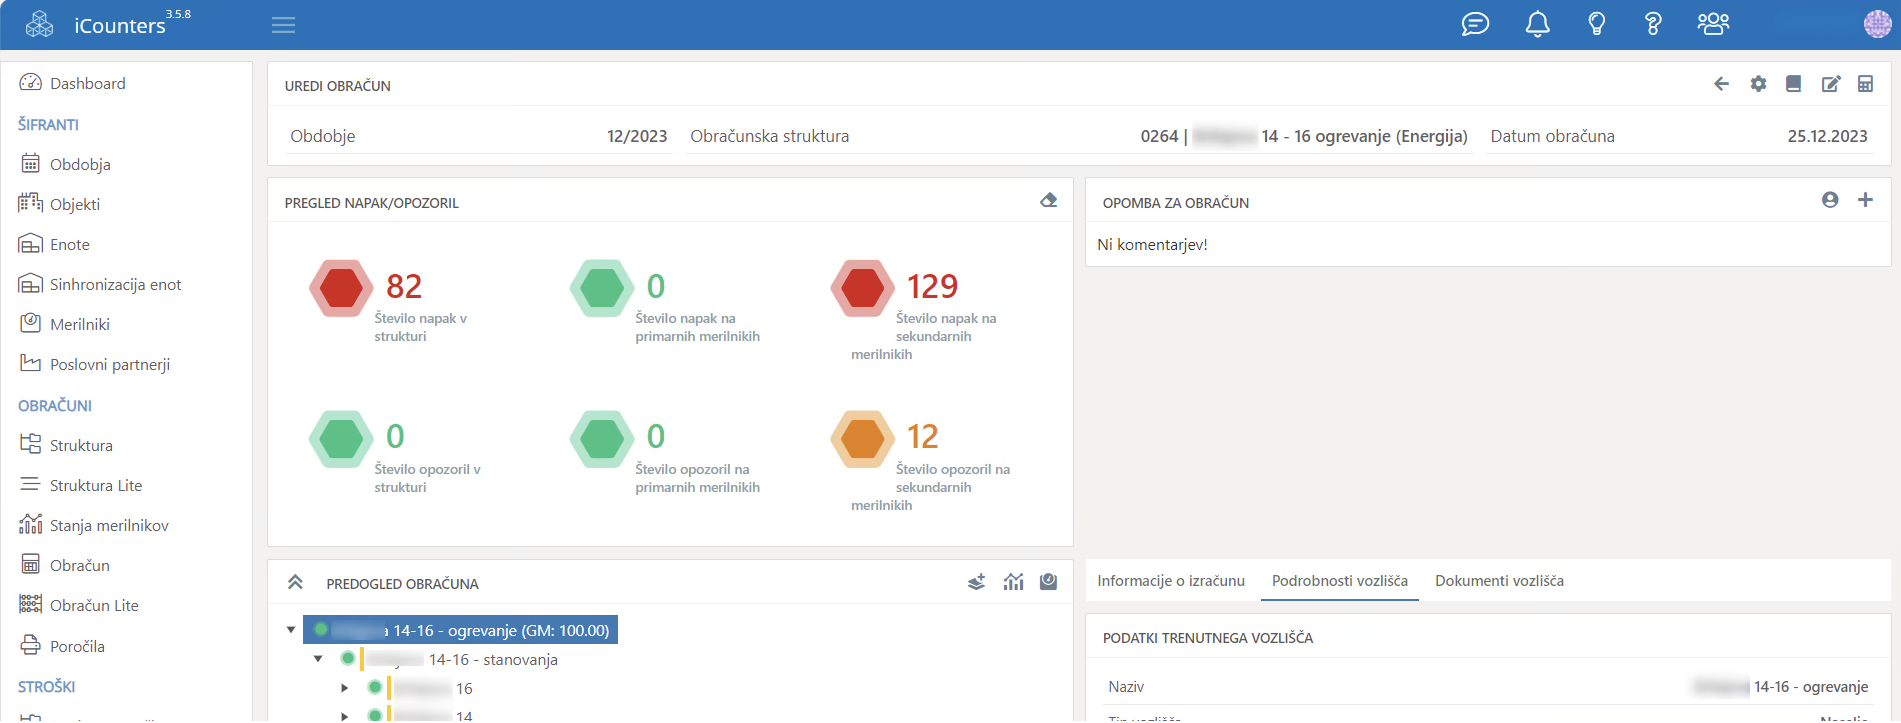Viewport: 1901px width, 723px height.
Task: Click the edit pencil icon
Action: pos(1830,84)
